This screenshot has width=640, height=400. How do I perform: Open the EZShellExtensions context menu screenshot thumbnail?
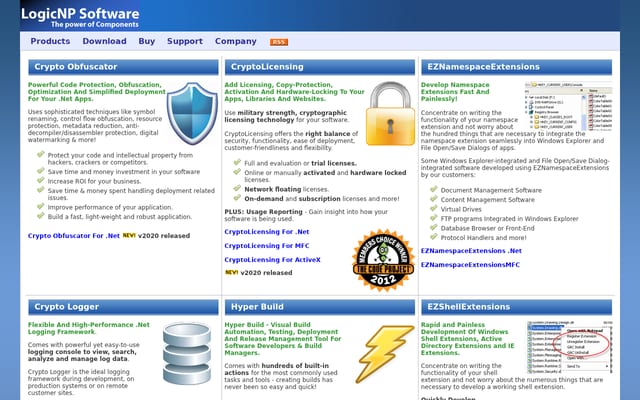tap(569, 347)
